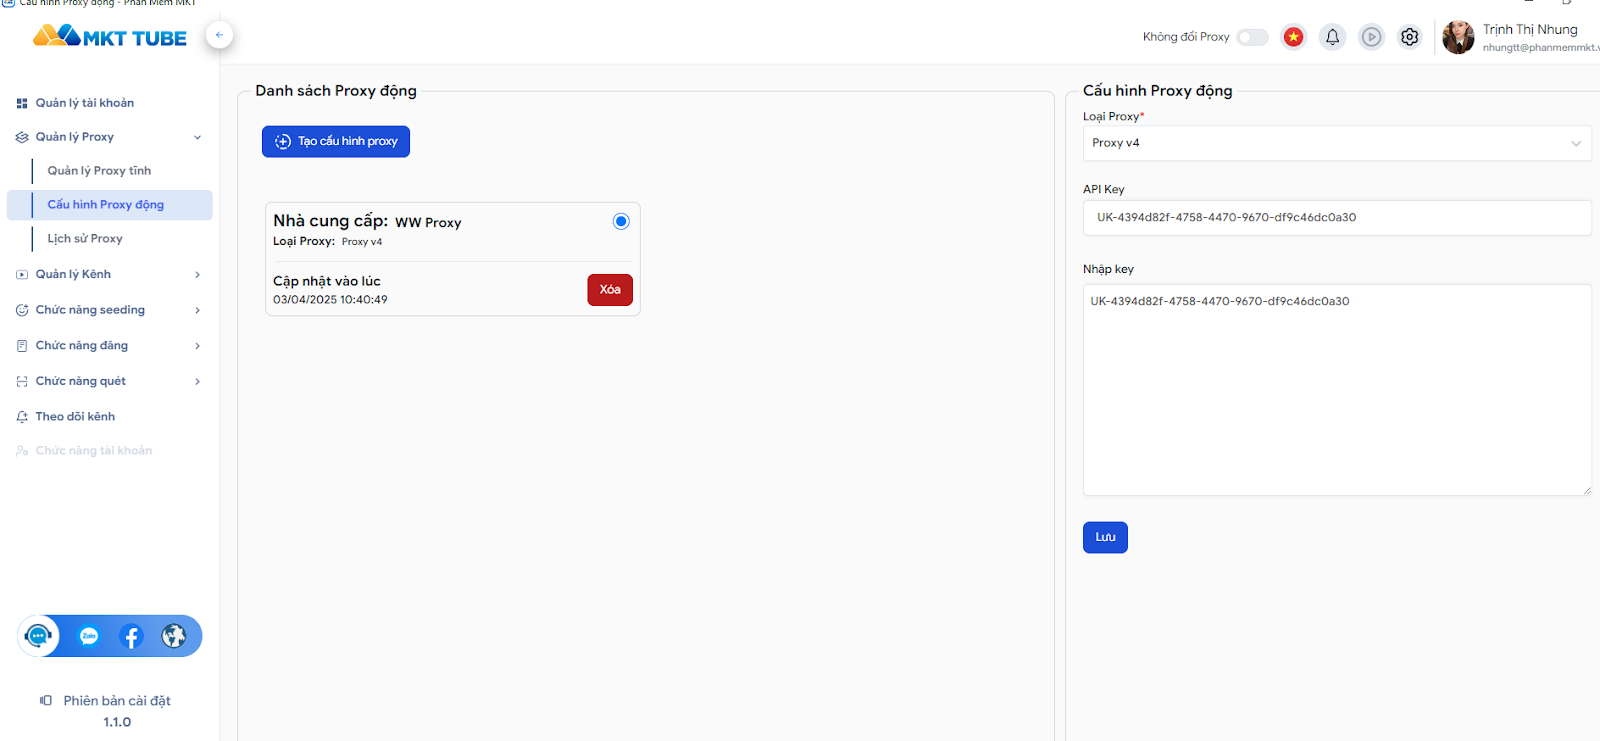
Task: Click Danh sách Proxy động heading
Action: pyautogui.click(x=336, y=91)
